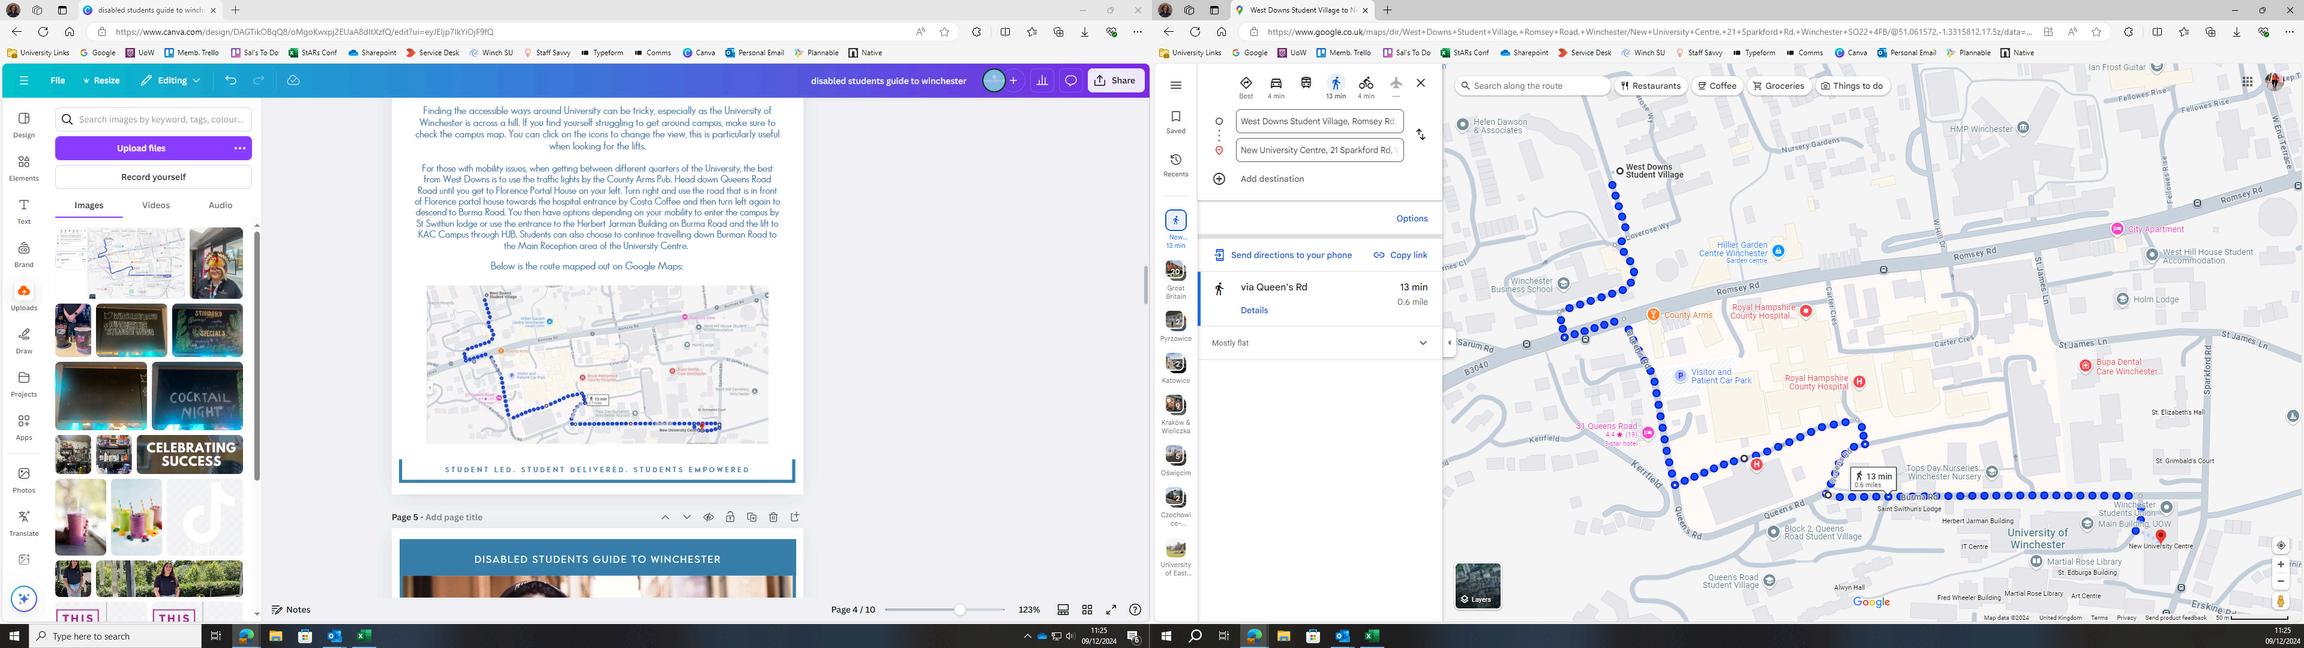Screen dimensions: 2304x648
Task: Open the Google Maps hamburger menu
Action: 1176,85
